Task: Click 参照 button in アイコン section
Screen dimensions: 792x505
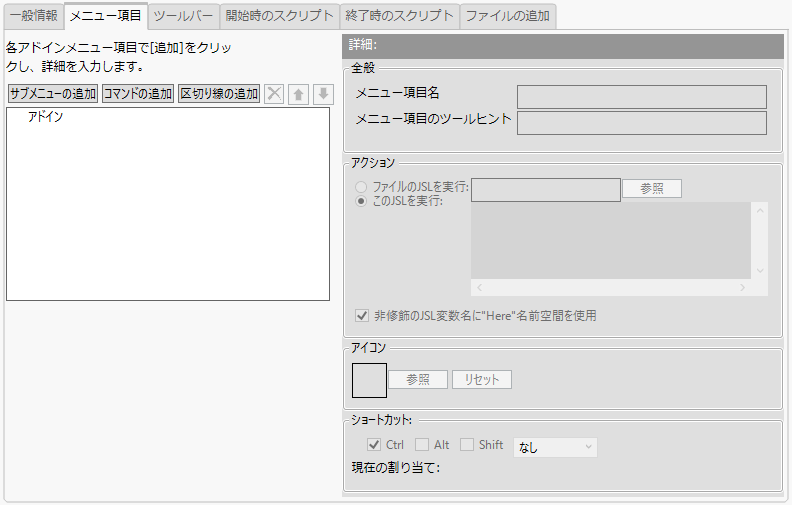Action: tap(418, 379)
